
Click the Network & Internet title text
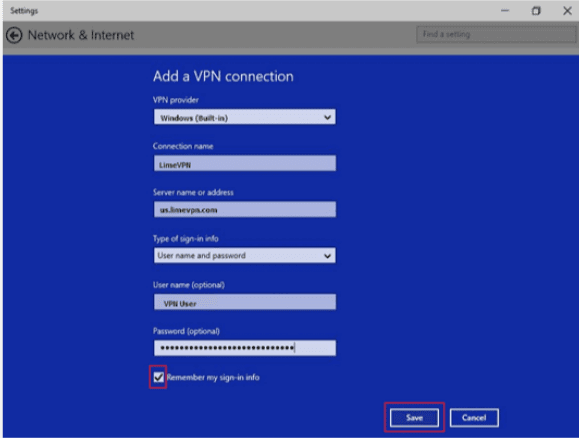pyautogui.click(x=81, y=35)
